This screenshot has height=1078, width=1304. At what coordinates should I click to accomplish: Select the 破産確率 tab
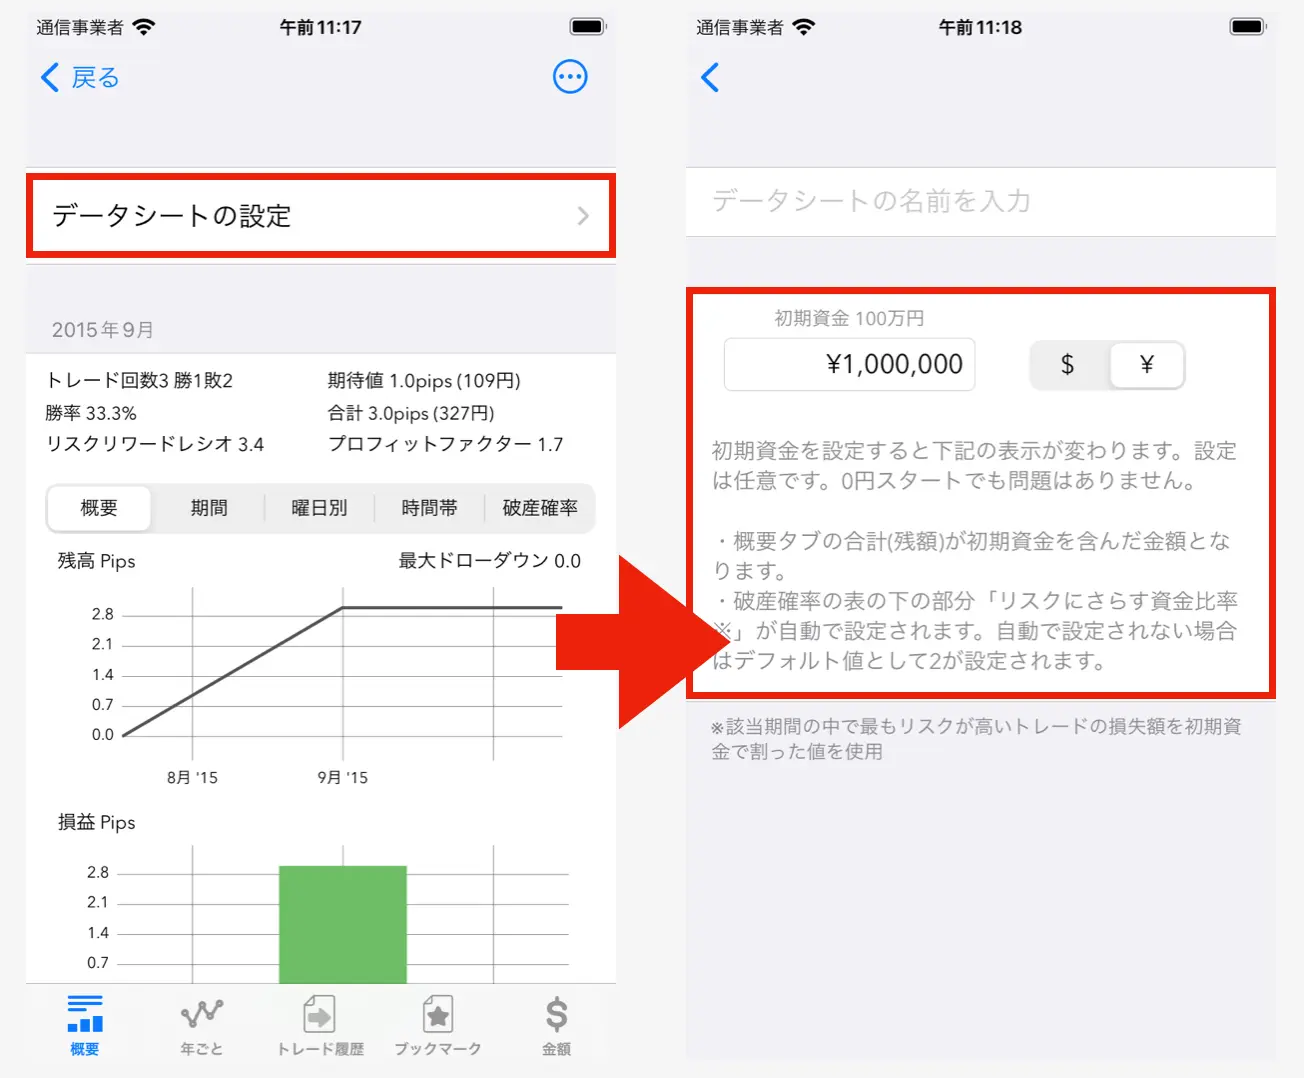point(540,508)
